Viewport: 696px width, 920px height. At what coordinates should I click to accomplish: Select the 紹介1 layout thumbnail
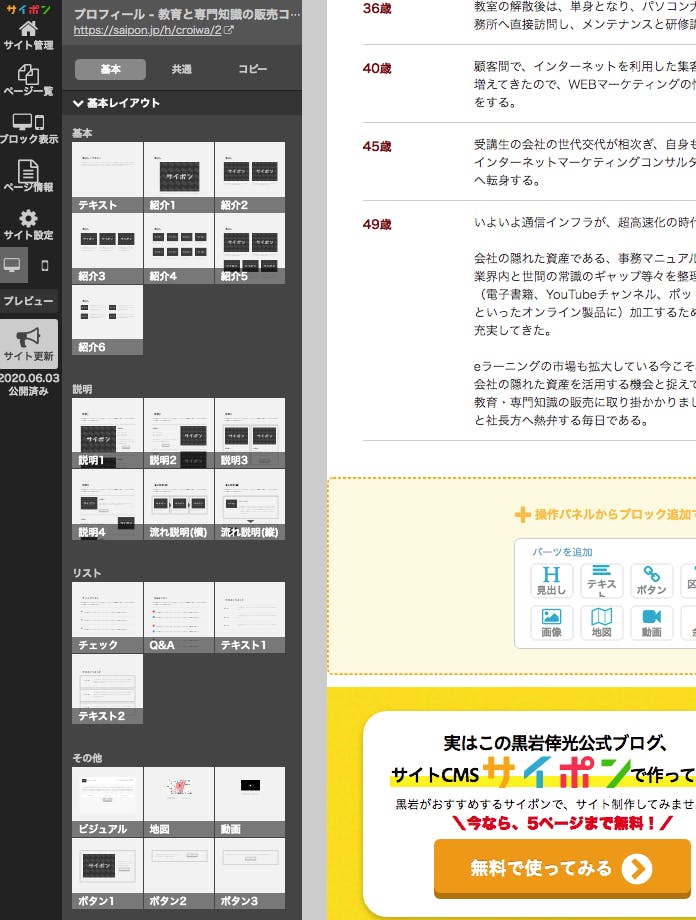click(178, 177)
